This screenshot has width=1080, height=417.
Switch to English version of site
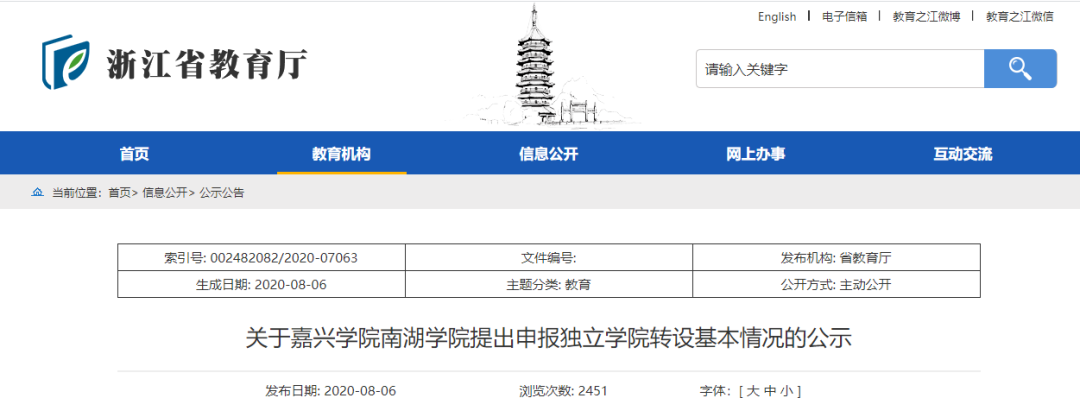777,16
